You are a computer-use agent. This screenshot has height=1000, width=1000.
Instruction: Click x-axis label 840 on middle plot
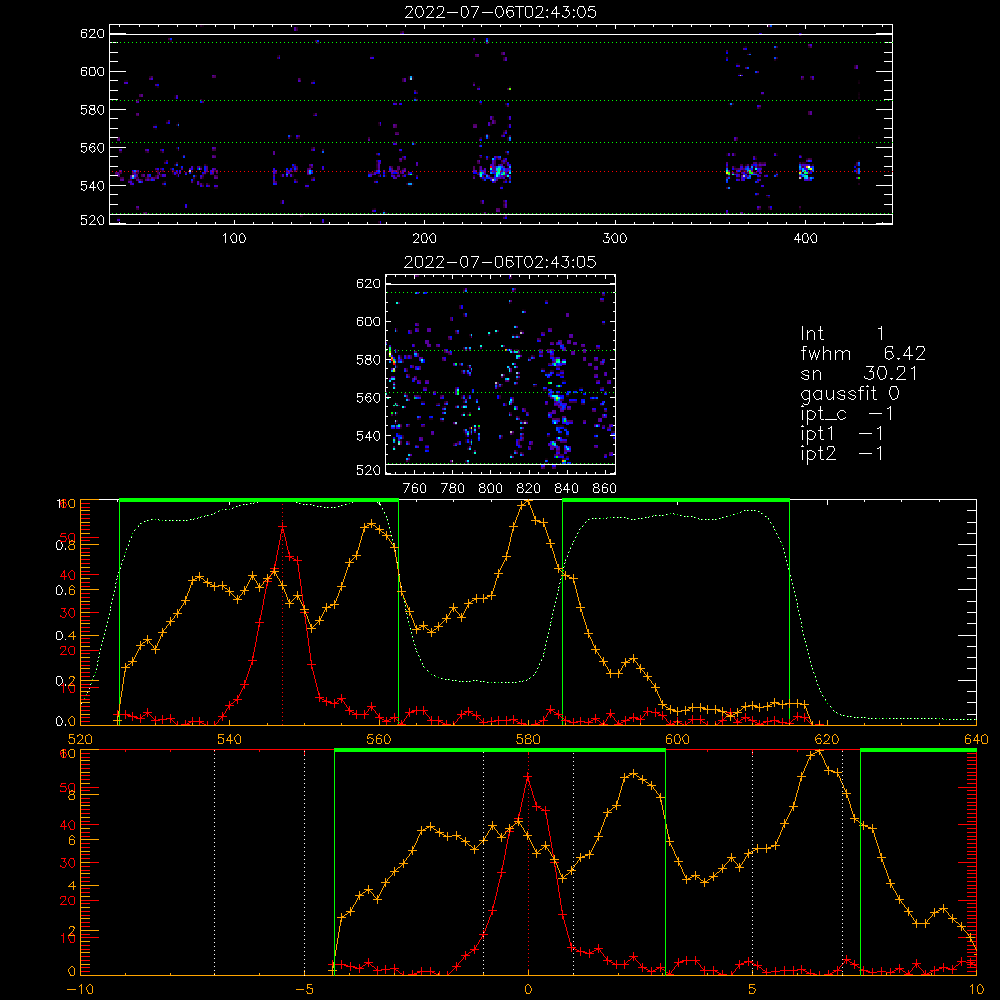pyautogui.click(x=566, y=489)
